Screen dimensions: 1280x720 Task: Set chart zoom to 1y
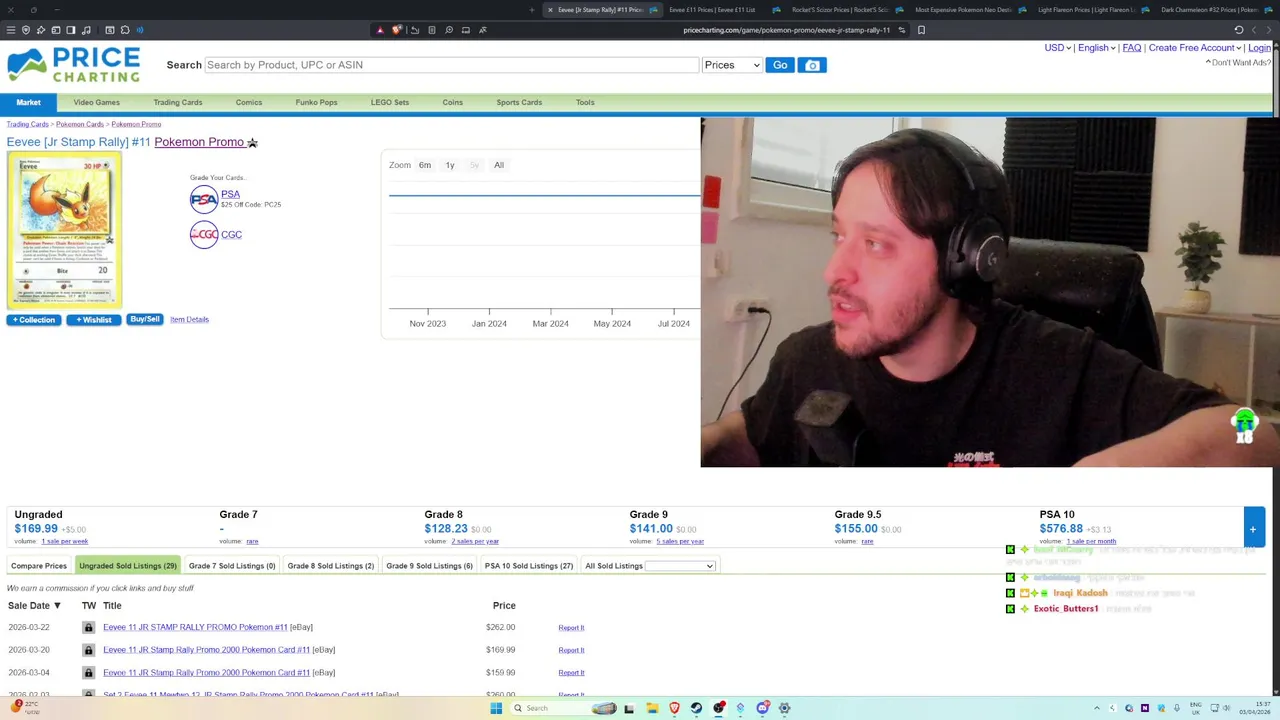pos(450,165)
